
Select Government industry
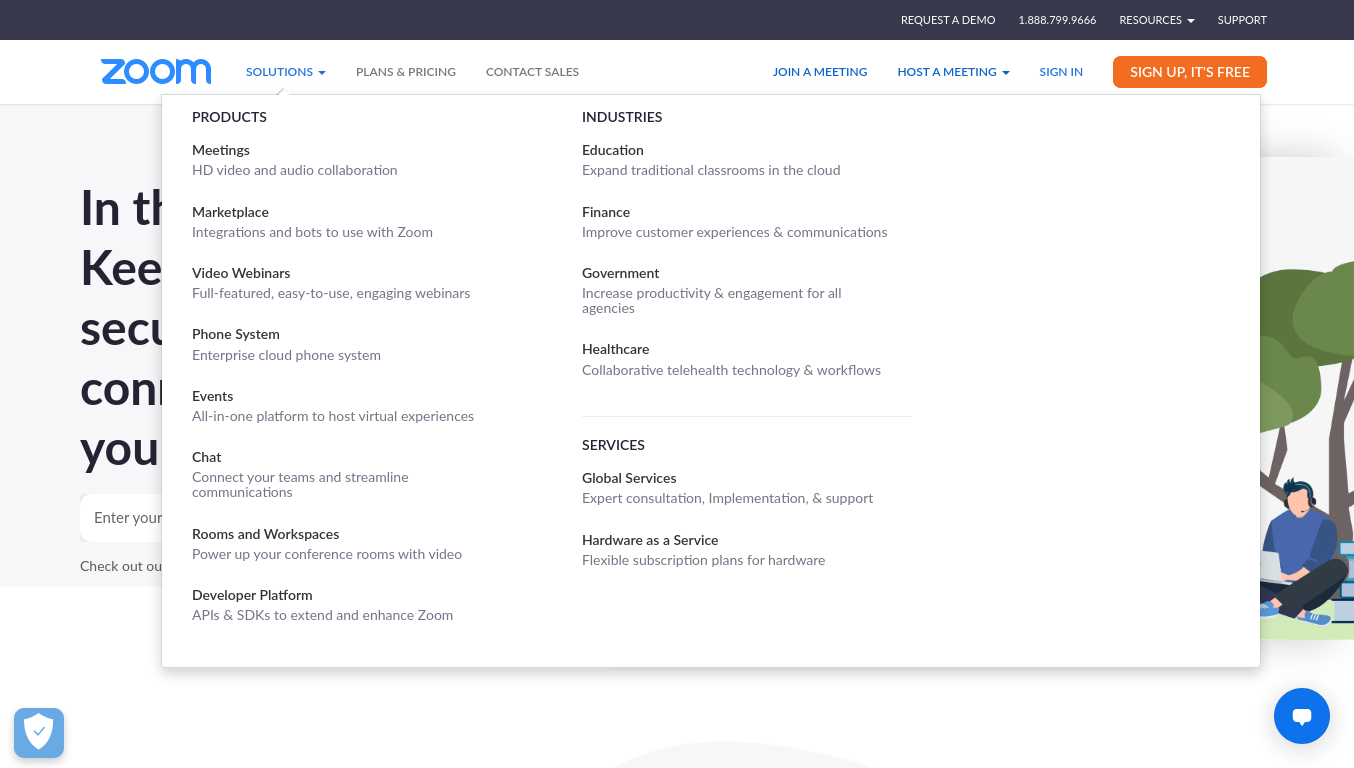click(x=621, y=273)
